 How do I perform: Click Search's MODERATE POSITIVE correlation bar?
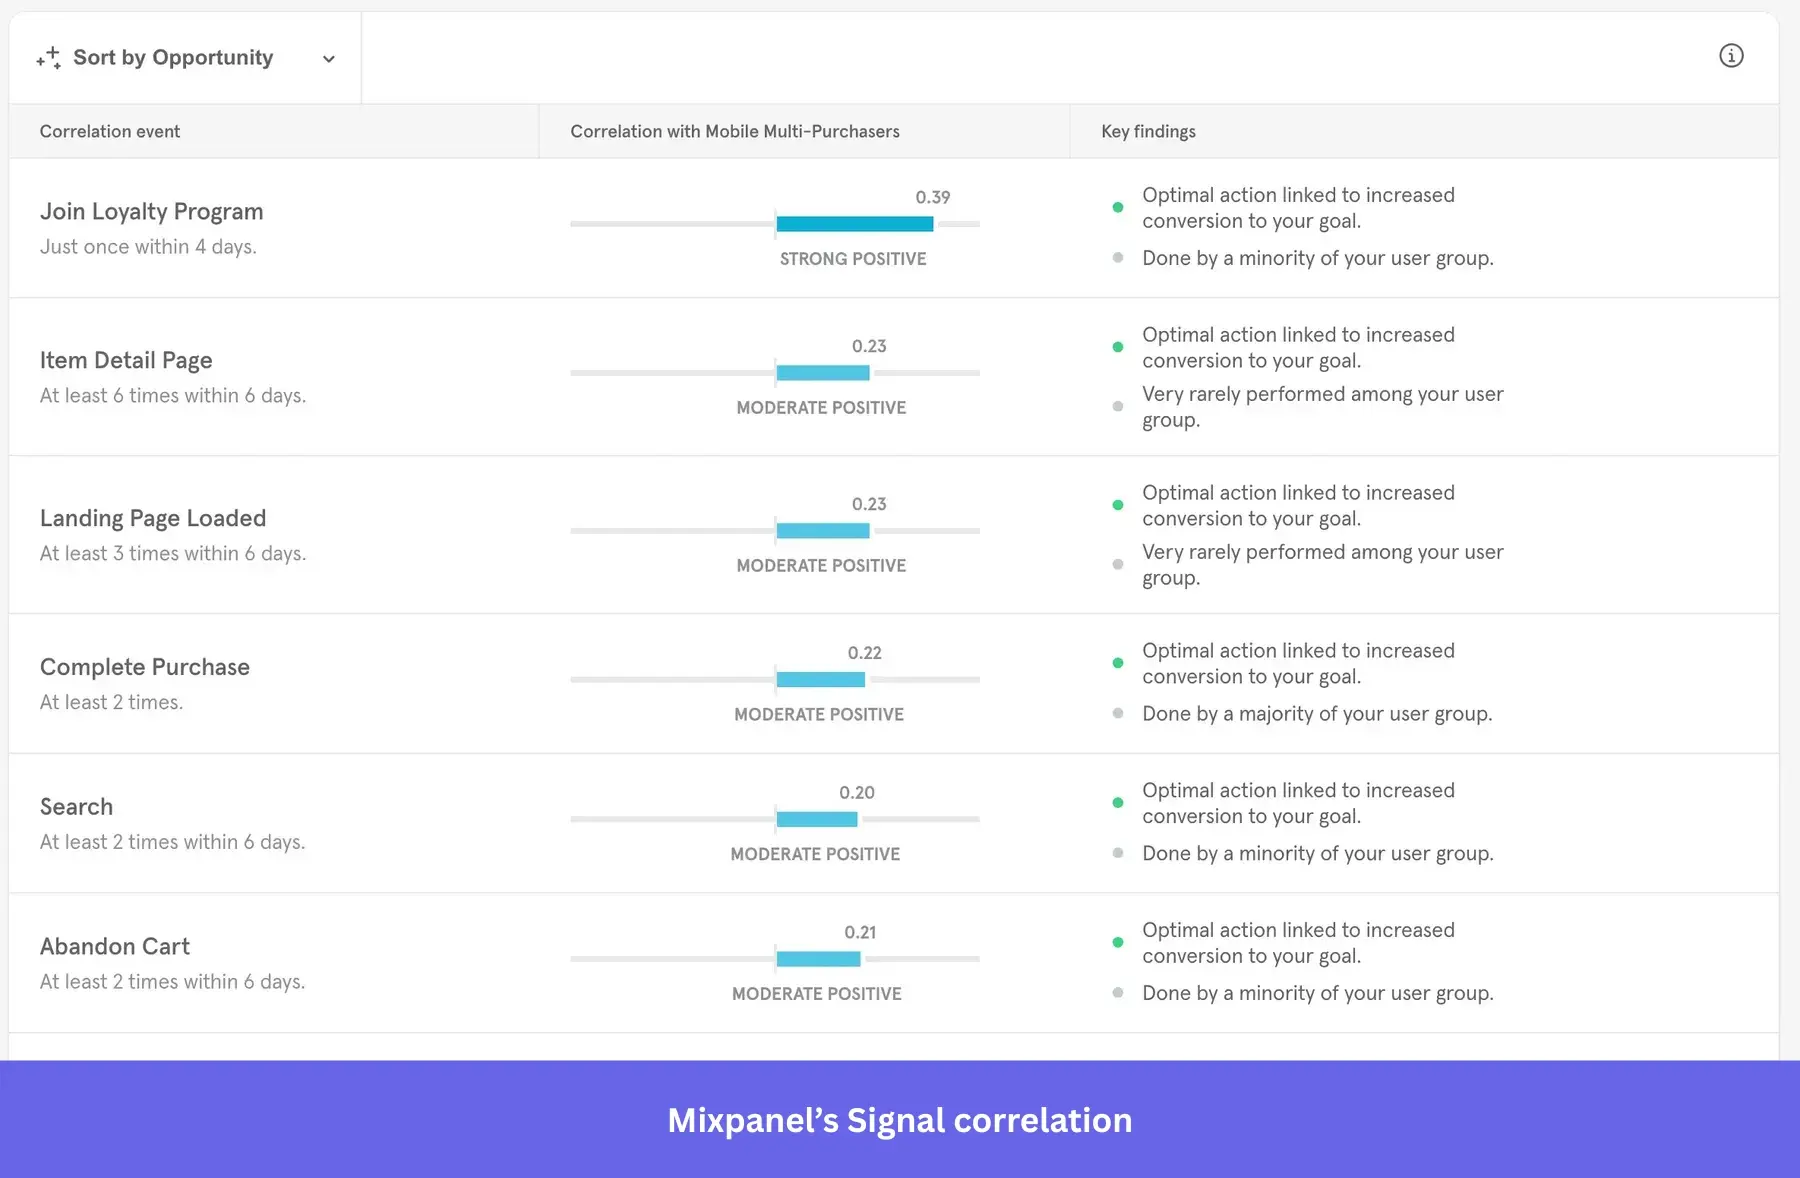coord(815,818)
